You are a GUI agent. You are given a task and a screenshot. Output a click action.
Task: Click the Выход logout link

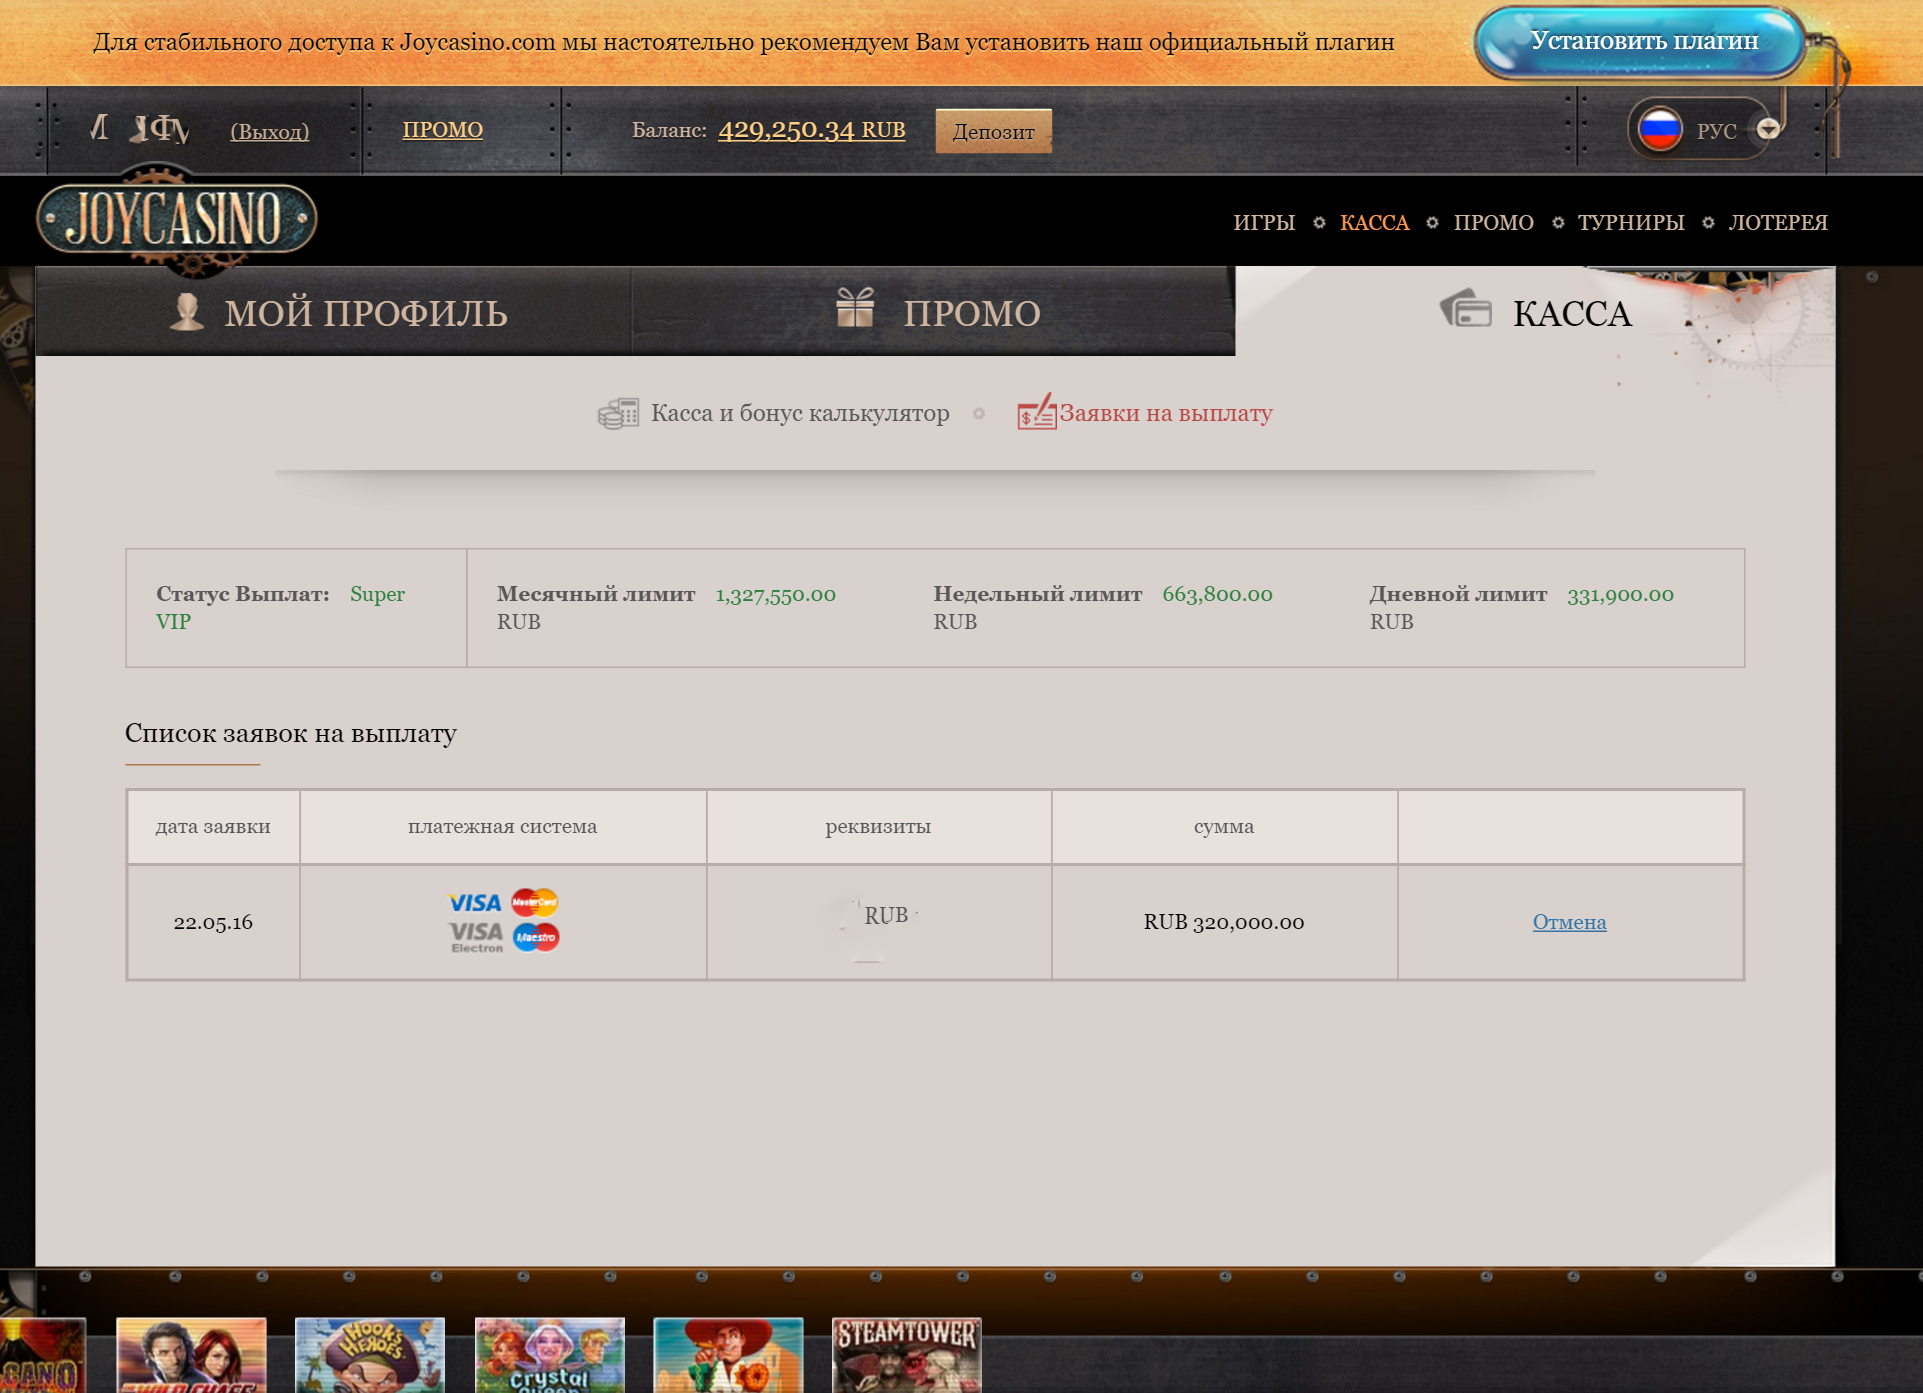tap(269, 131)
